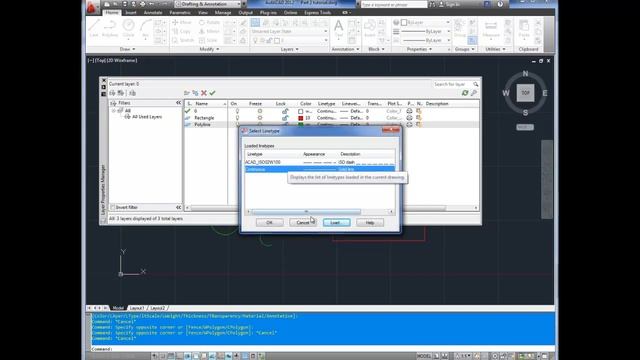Image resolution: width=640 pixels, height=360 pixels.
Task: Open the Drafting & Annotation workspace dropdown
Action: [x=208, y=4]
